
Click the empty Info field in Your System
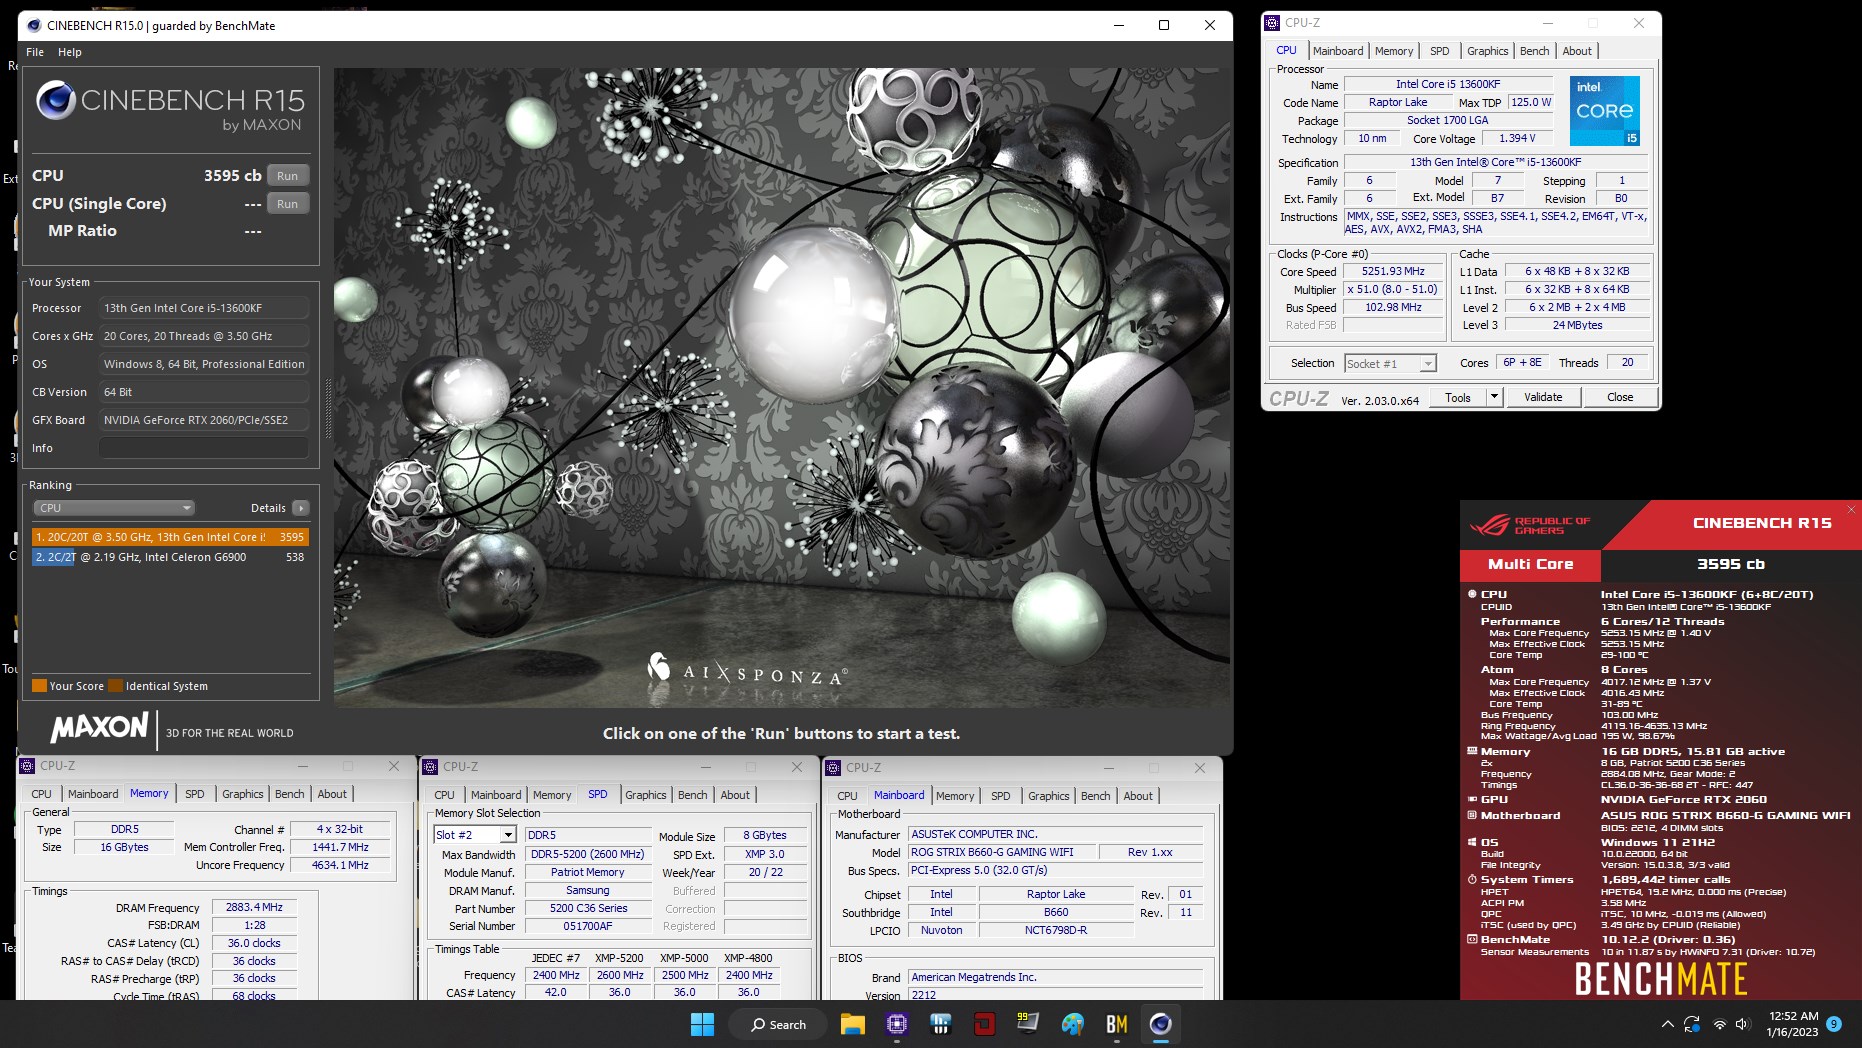[x=204, y=448]
